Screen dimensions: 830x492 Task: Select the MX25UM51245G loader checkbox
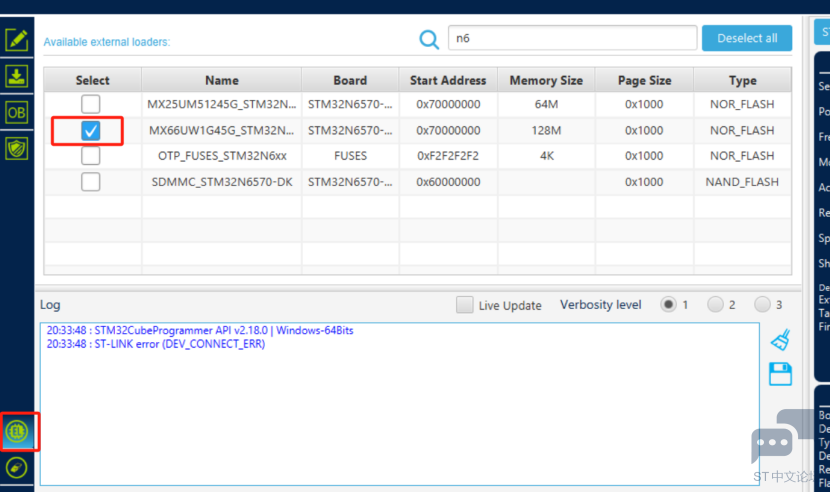[x=91, y=104]
